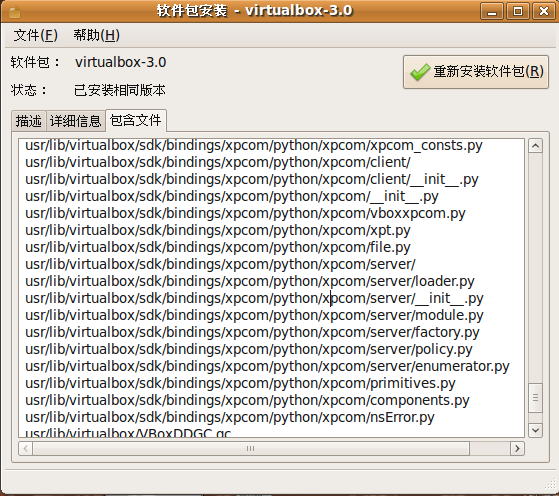
Task: Click the vertical scrollbar up arrow
Action: 535,146
